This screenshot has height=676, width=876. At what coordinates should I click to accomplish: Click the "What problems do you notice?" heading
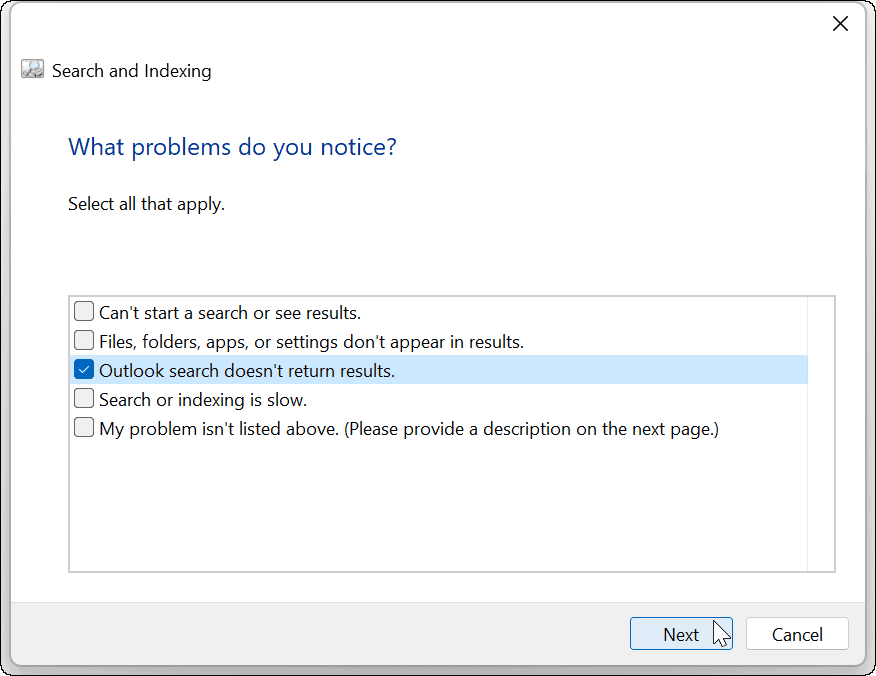(x=232, y=146)
